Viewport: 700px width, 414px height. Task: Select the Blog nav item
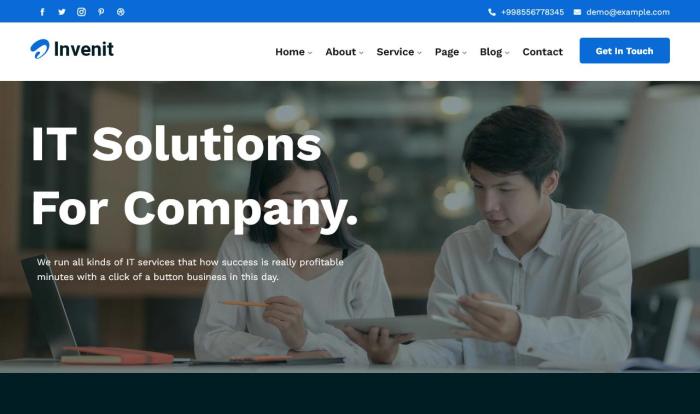pos(491,52)
